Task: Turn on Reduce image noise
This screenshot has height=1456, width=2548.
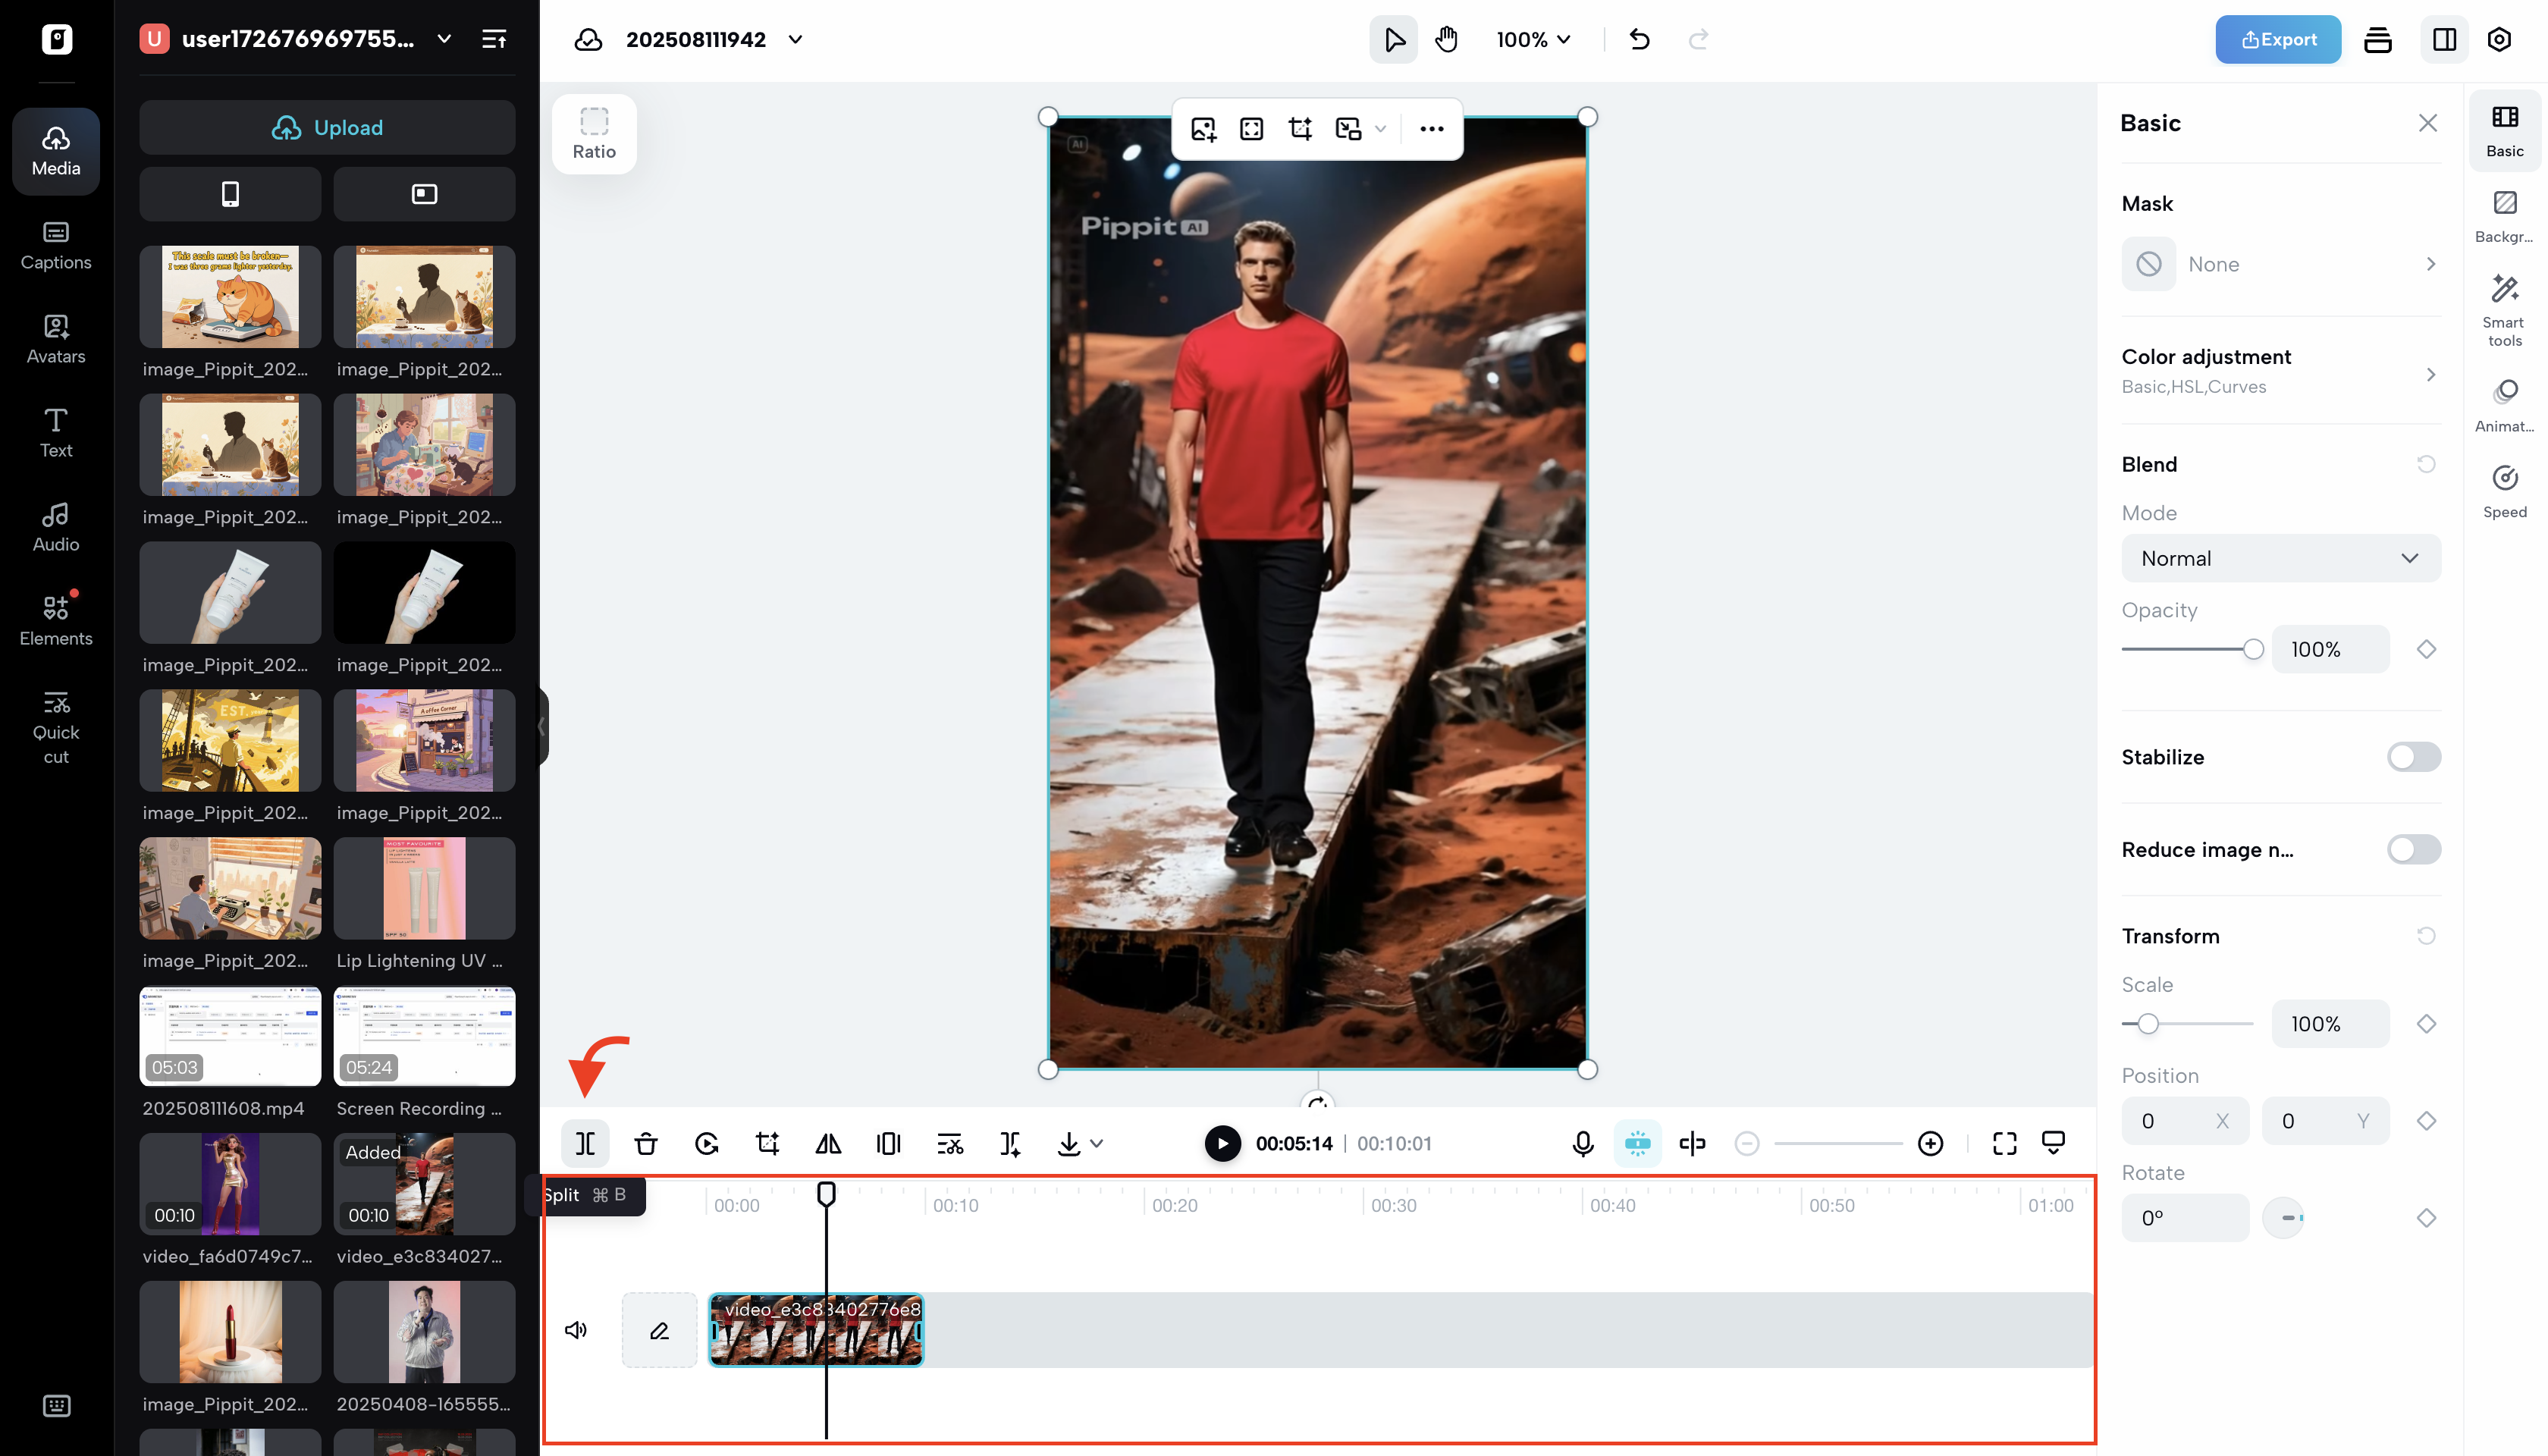Action: point(2411,849)
